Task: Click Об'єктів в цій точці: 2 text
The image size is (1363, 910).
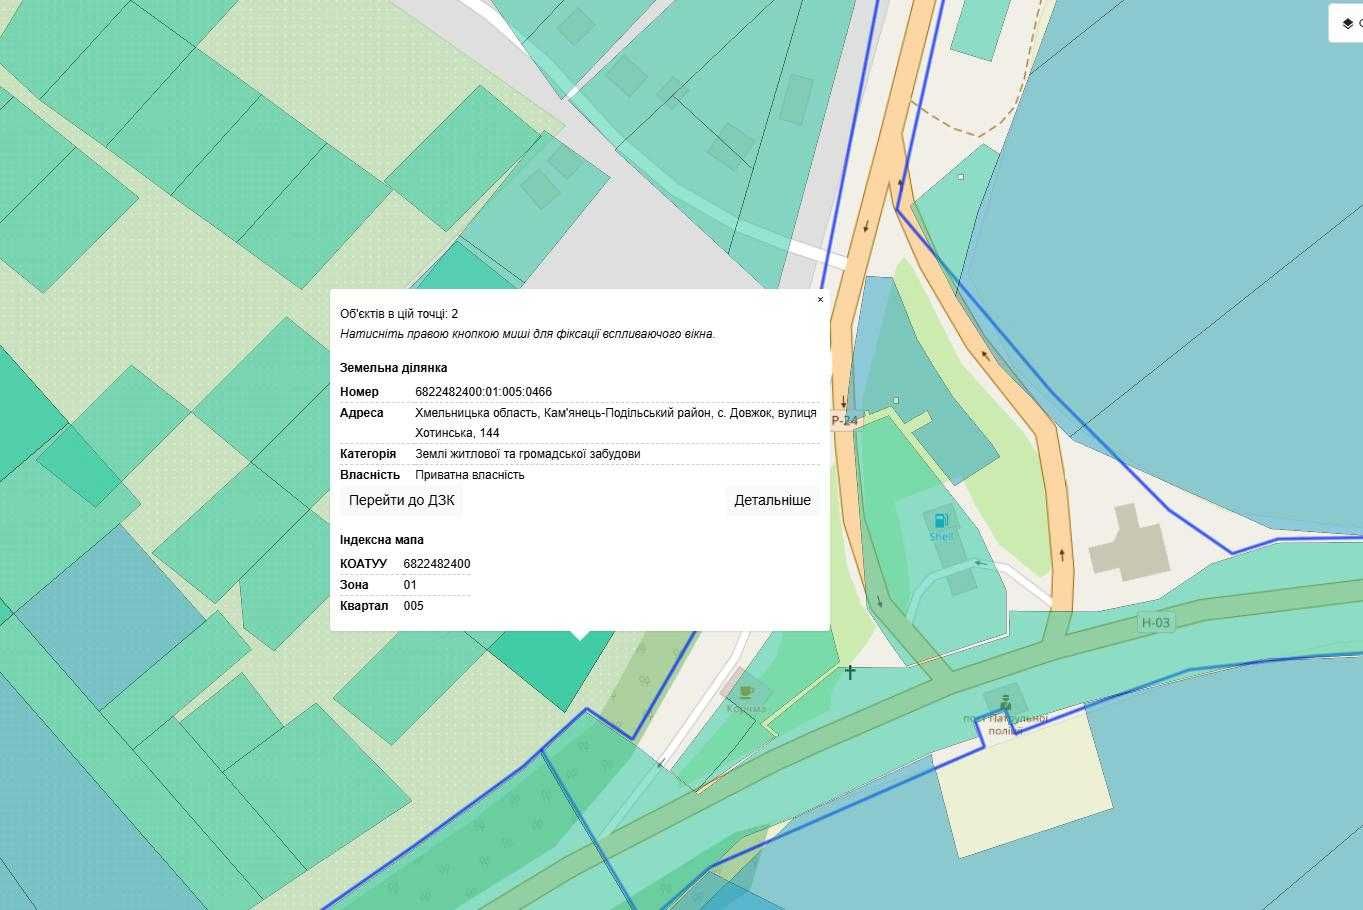Action: coord(399,314)
